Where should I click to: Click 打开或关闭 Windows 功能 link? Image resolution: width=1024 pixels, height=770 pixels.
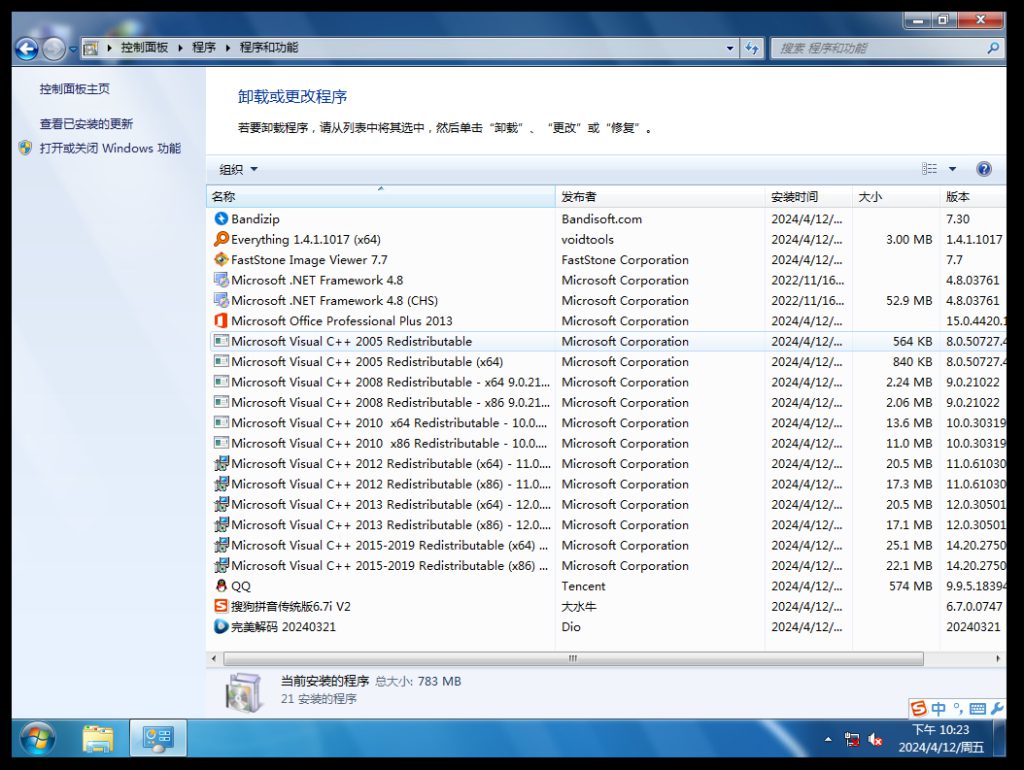[110, 148]
